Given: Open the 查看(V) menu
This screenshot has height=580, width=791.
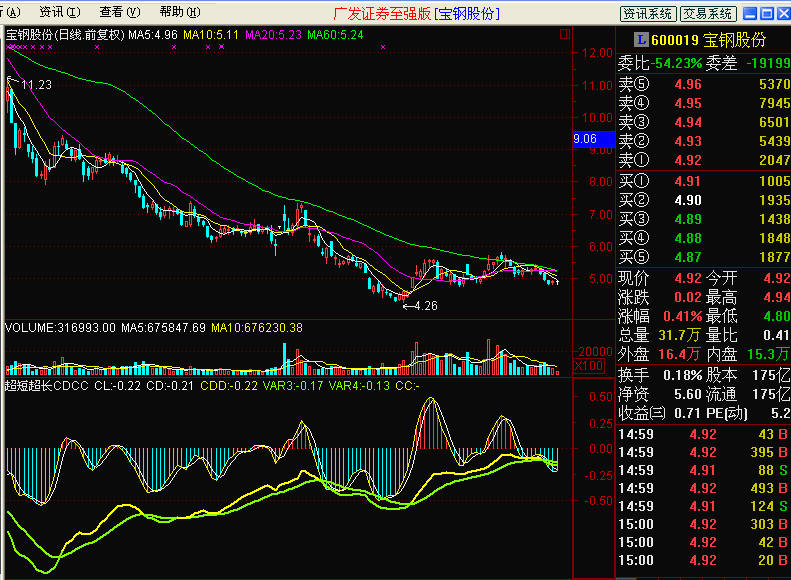Looking at the screenshot, I should [x=120, y=12].
